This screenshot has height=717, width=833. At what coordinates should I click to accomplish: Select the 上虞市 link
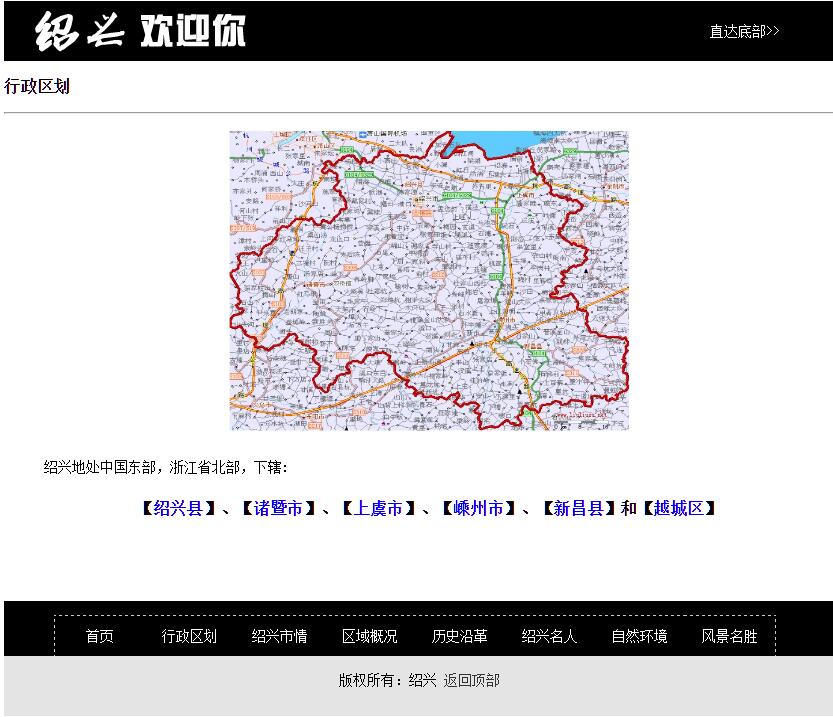[378, 508]
